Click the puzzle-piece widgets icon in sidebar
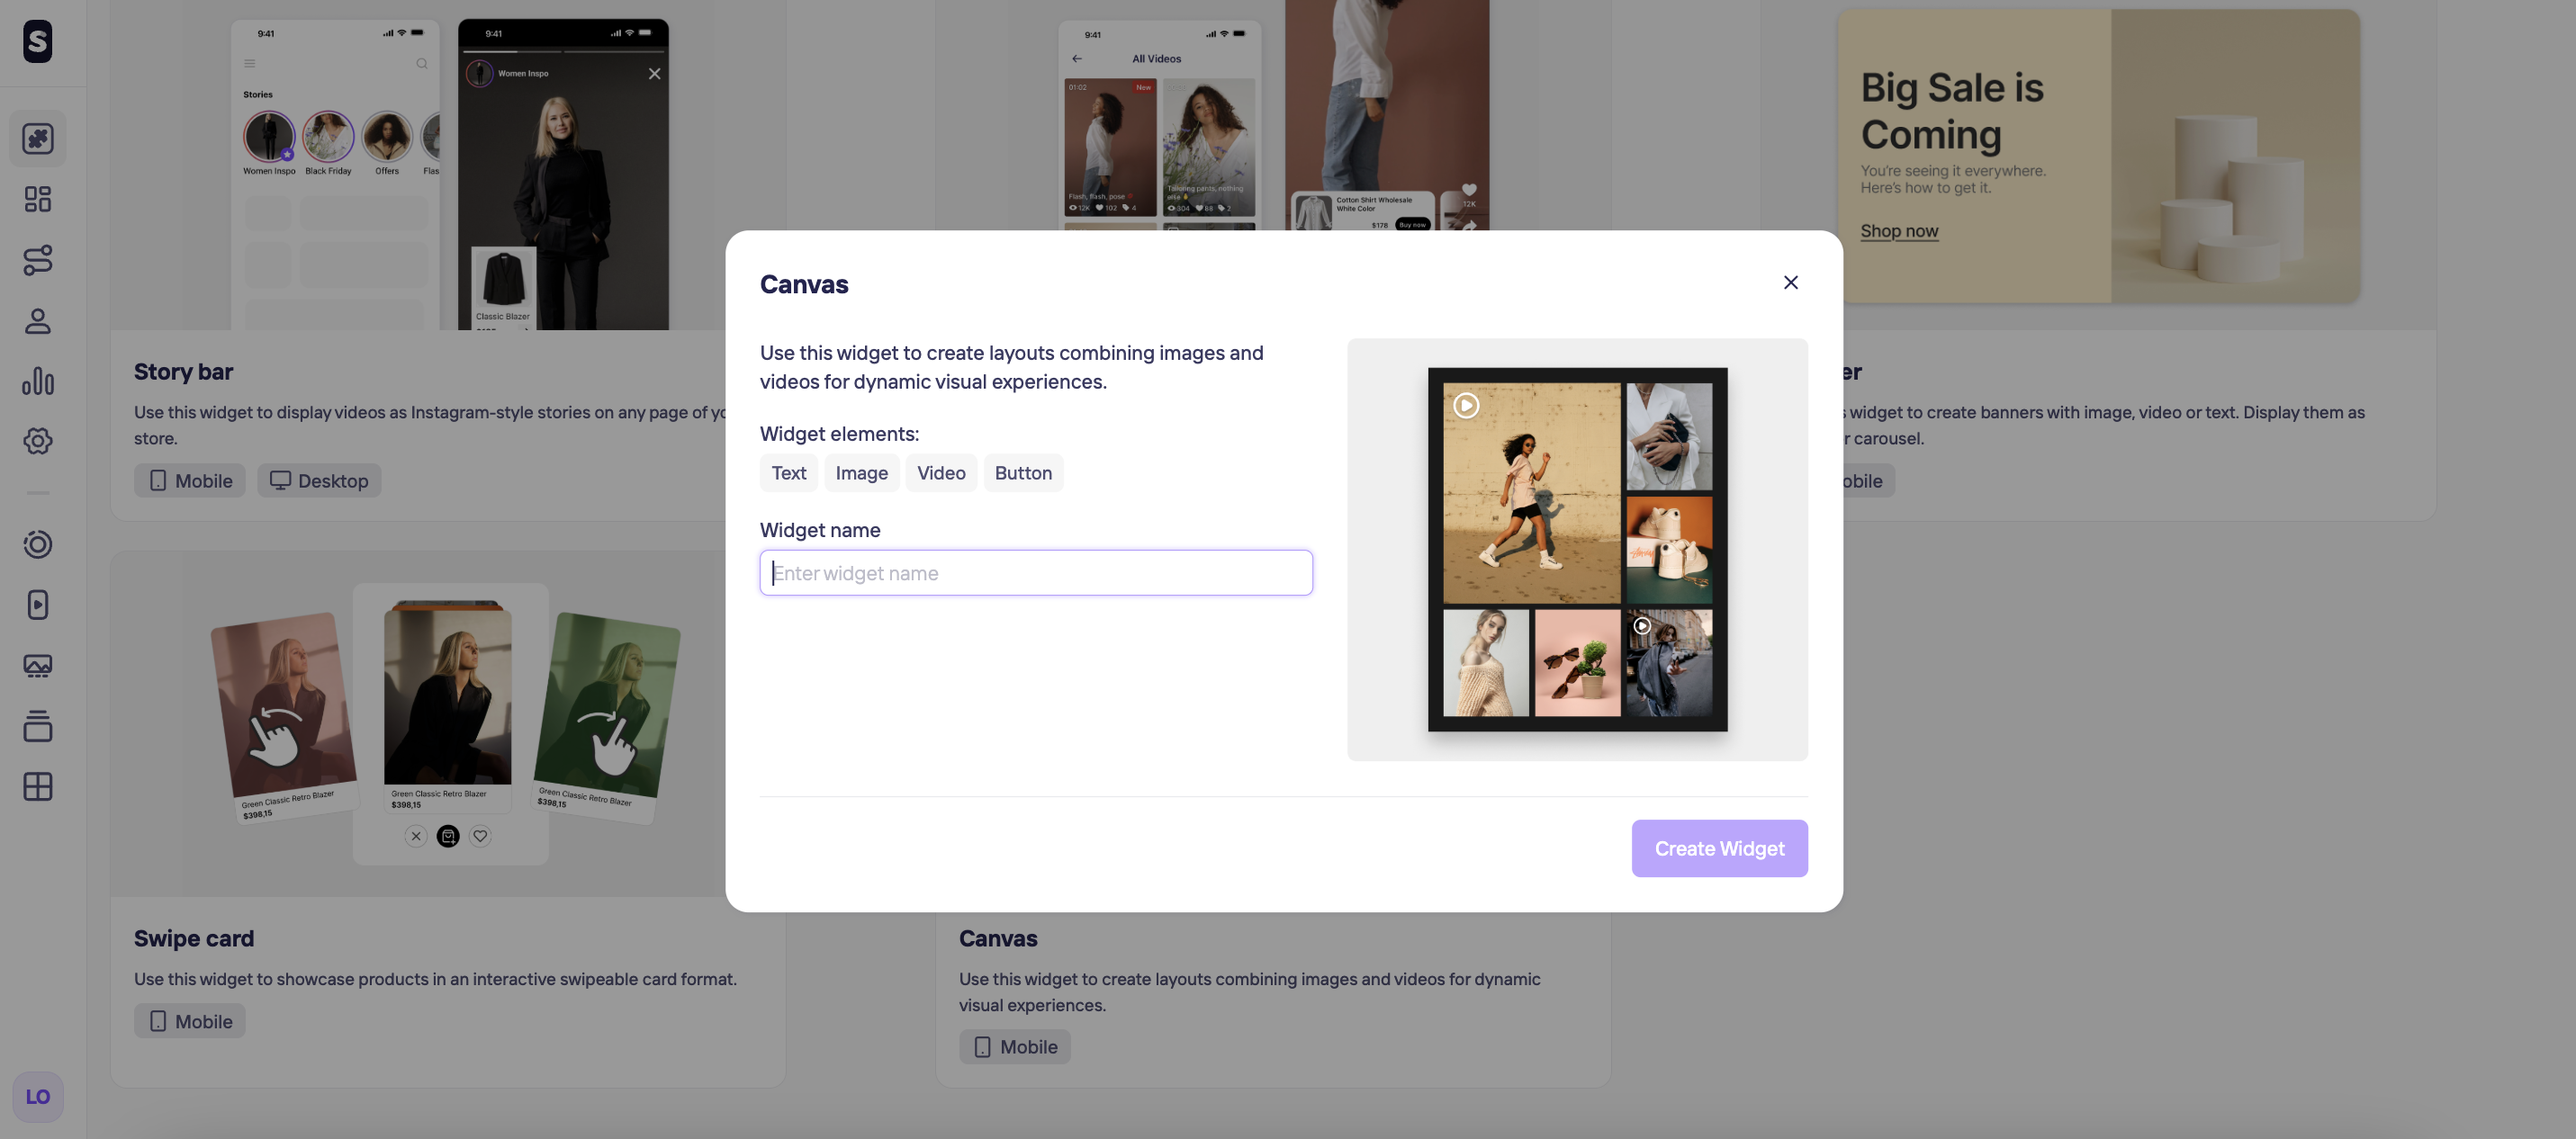 pyautogui.click(x=38, y=138)
